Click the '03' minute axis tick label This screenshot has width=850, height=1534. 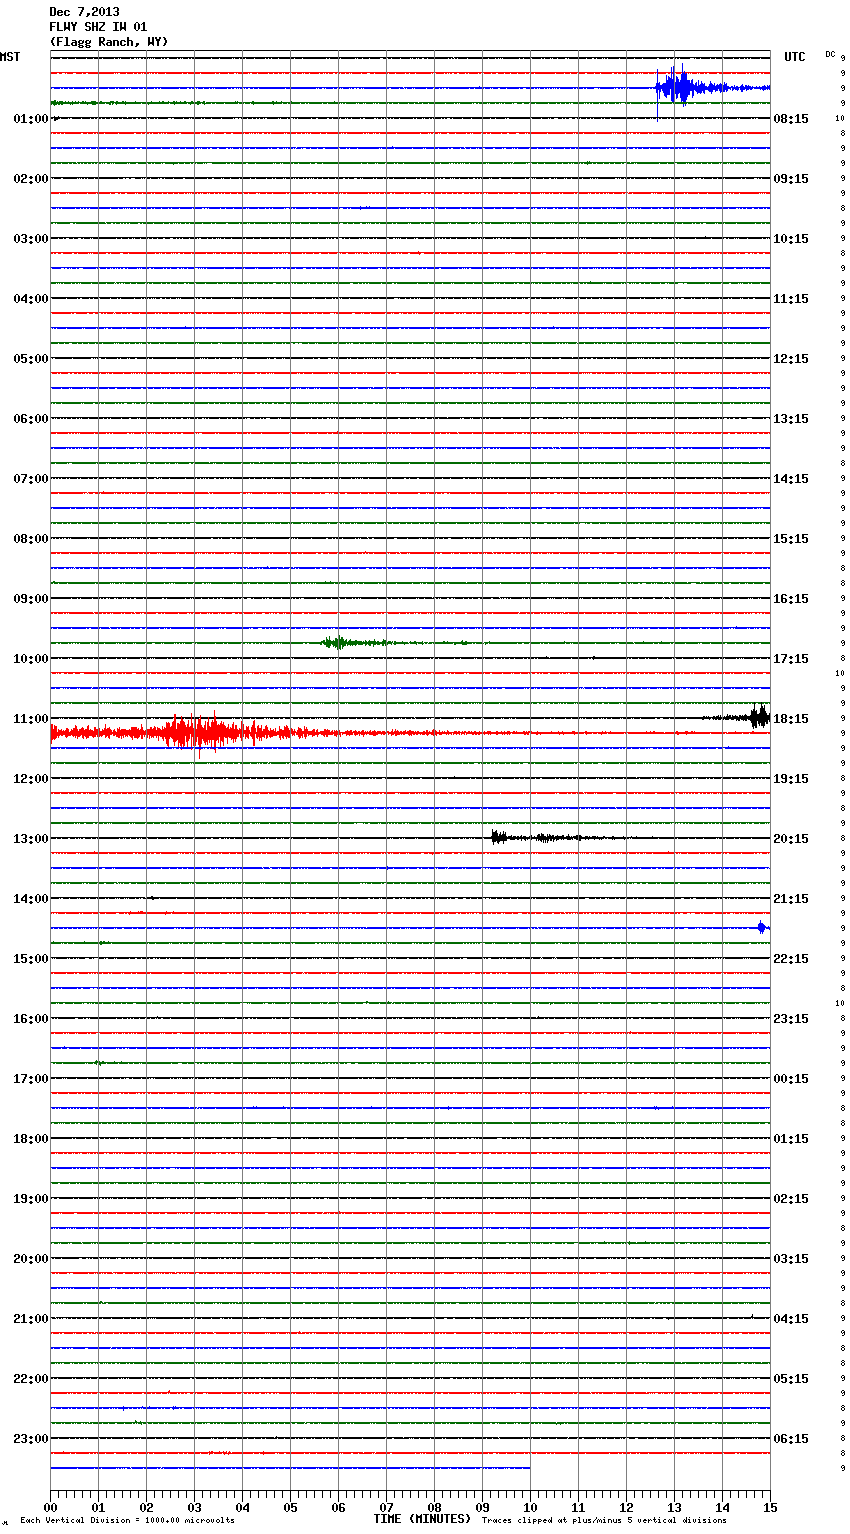[x=194, y=1507]
